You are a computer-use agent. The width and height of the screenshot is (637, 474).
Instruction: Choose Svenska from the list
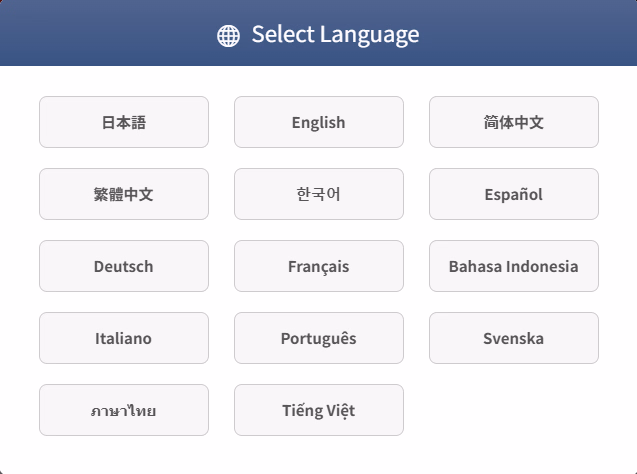pyautogui.click(x=514, y=338)
